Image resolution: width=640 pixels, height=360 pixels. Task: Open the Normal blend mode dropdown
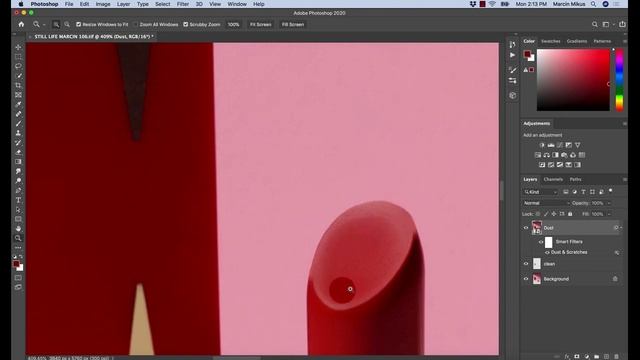546,203
